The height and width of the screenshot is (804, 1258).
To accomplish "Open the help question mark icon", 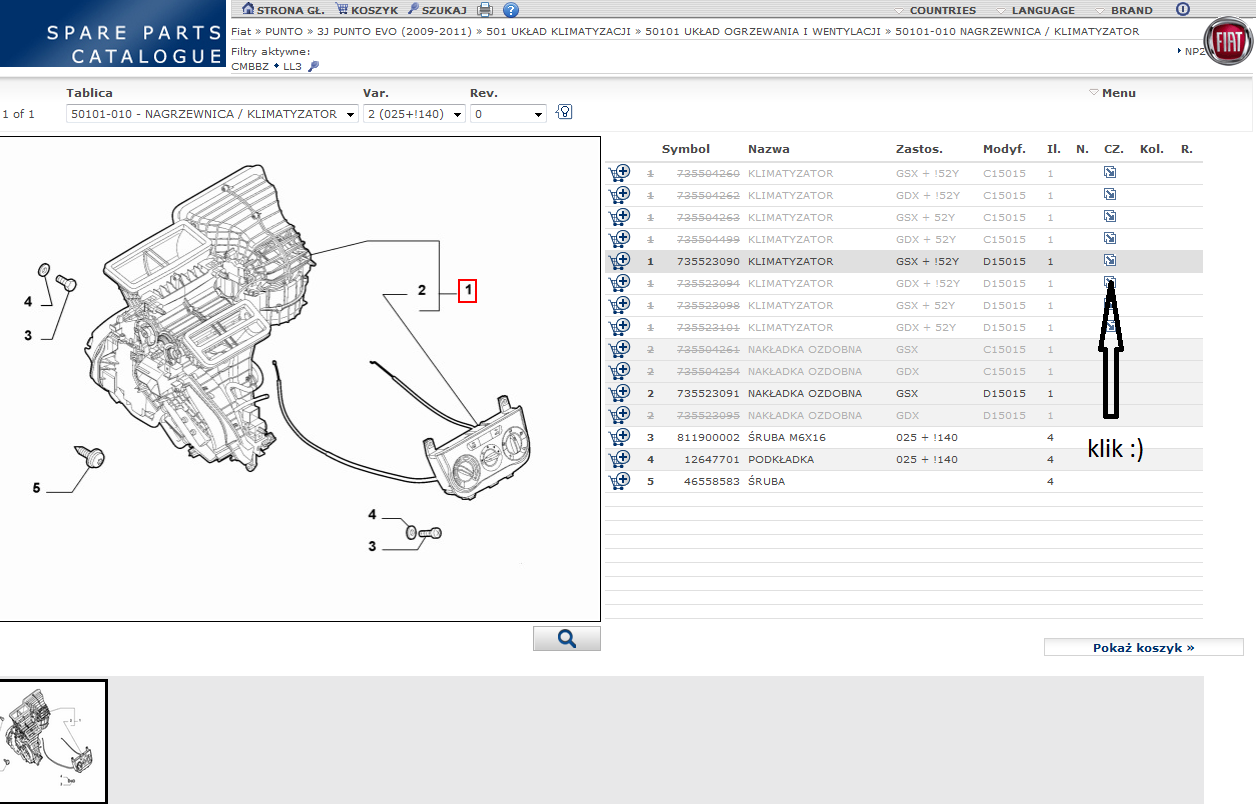I will coord(511,10).
